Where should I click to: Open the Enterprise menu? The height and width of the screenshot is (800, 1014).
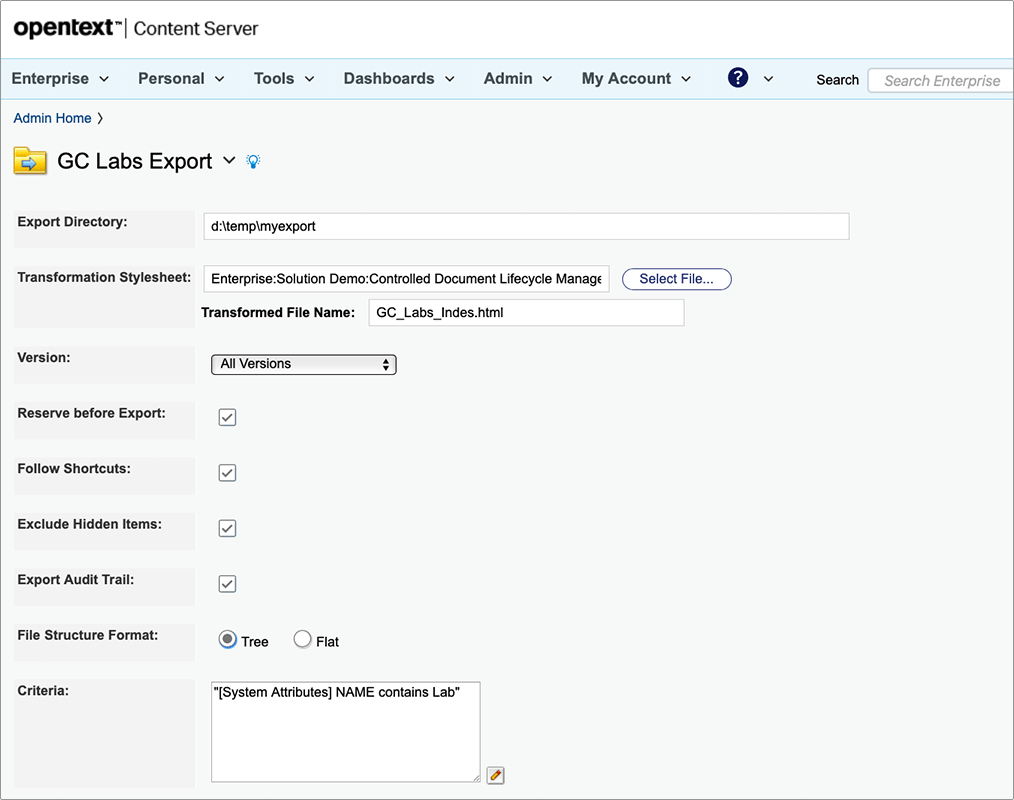click(60, 79)
